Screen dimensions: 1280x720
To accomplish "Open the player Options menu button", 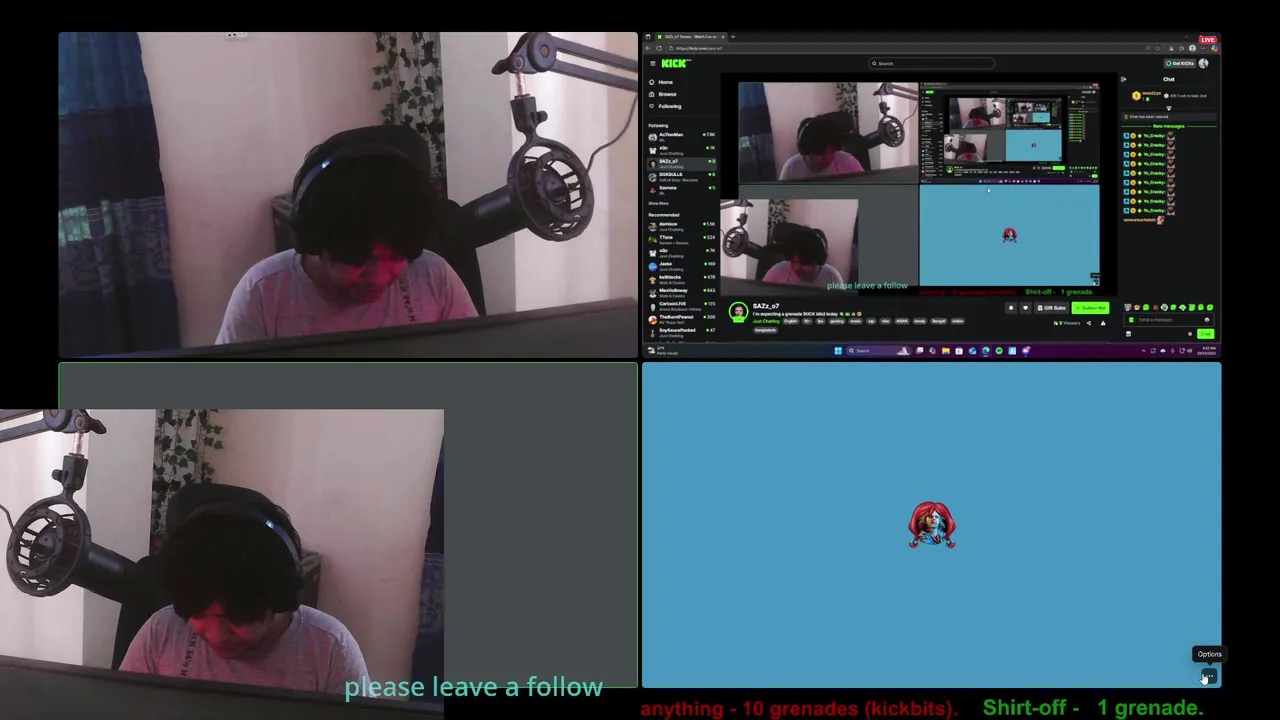I will (1209, 677).
